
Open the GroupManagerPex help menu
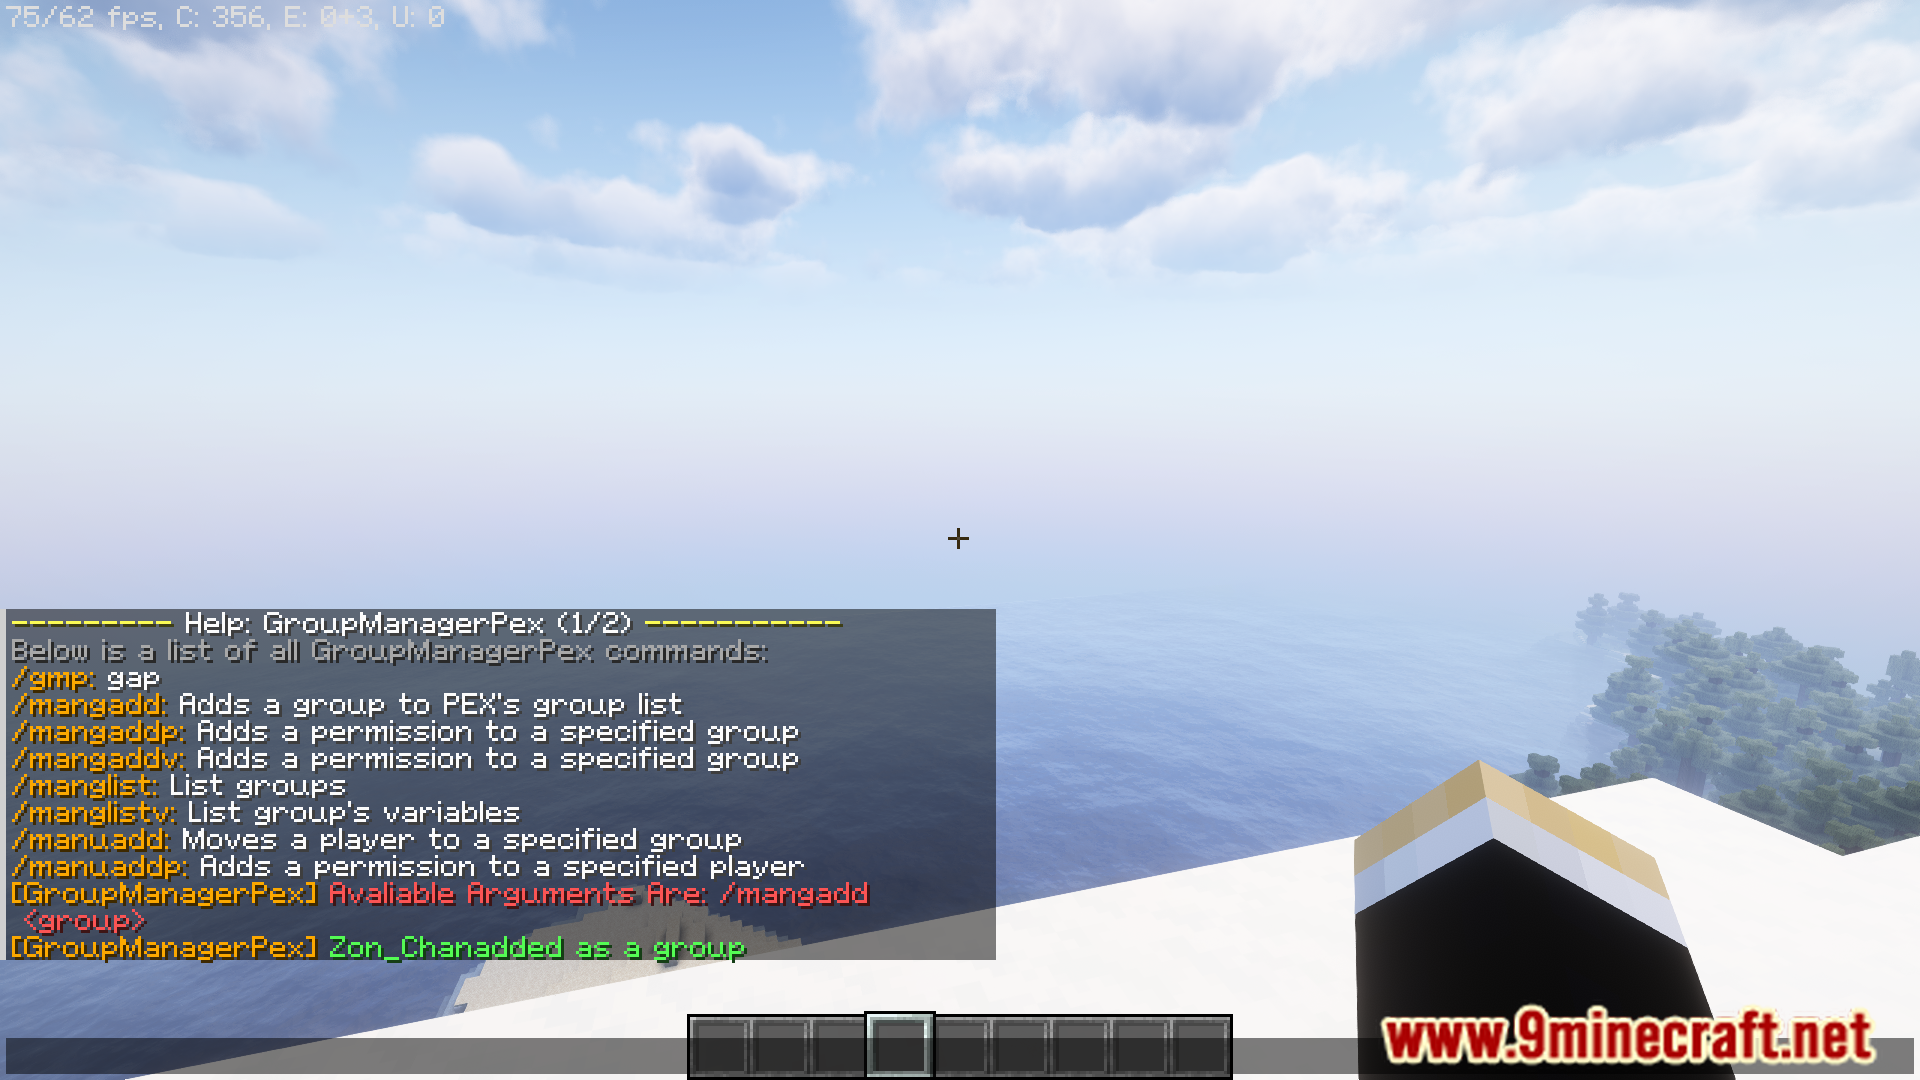pos(423,621)
